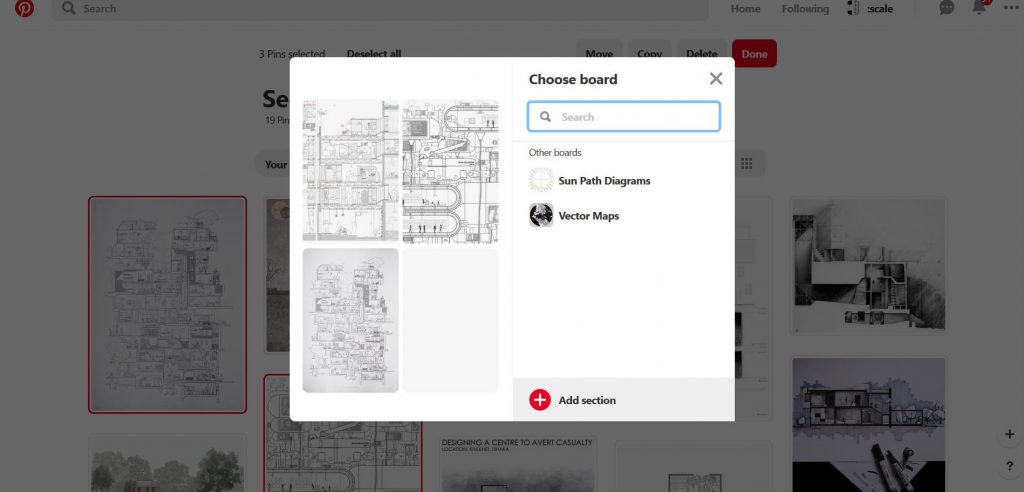Image resolution: width=1024 pixels, height=492 pixels.
Task: Switch to the grid view icon
Action: pos(746,163)
